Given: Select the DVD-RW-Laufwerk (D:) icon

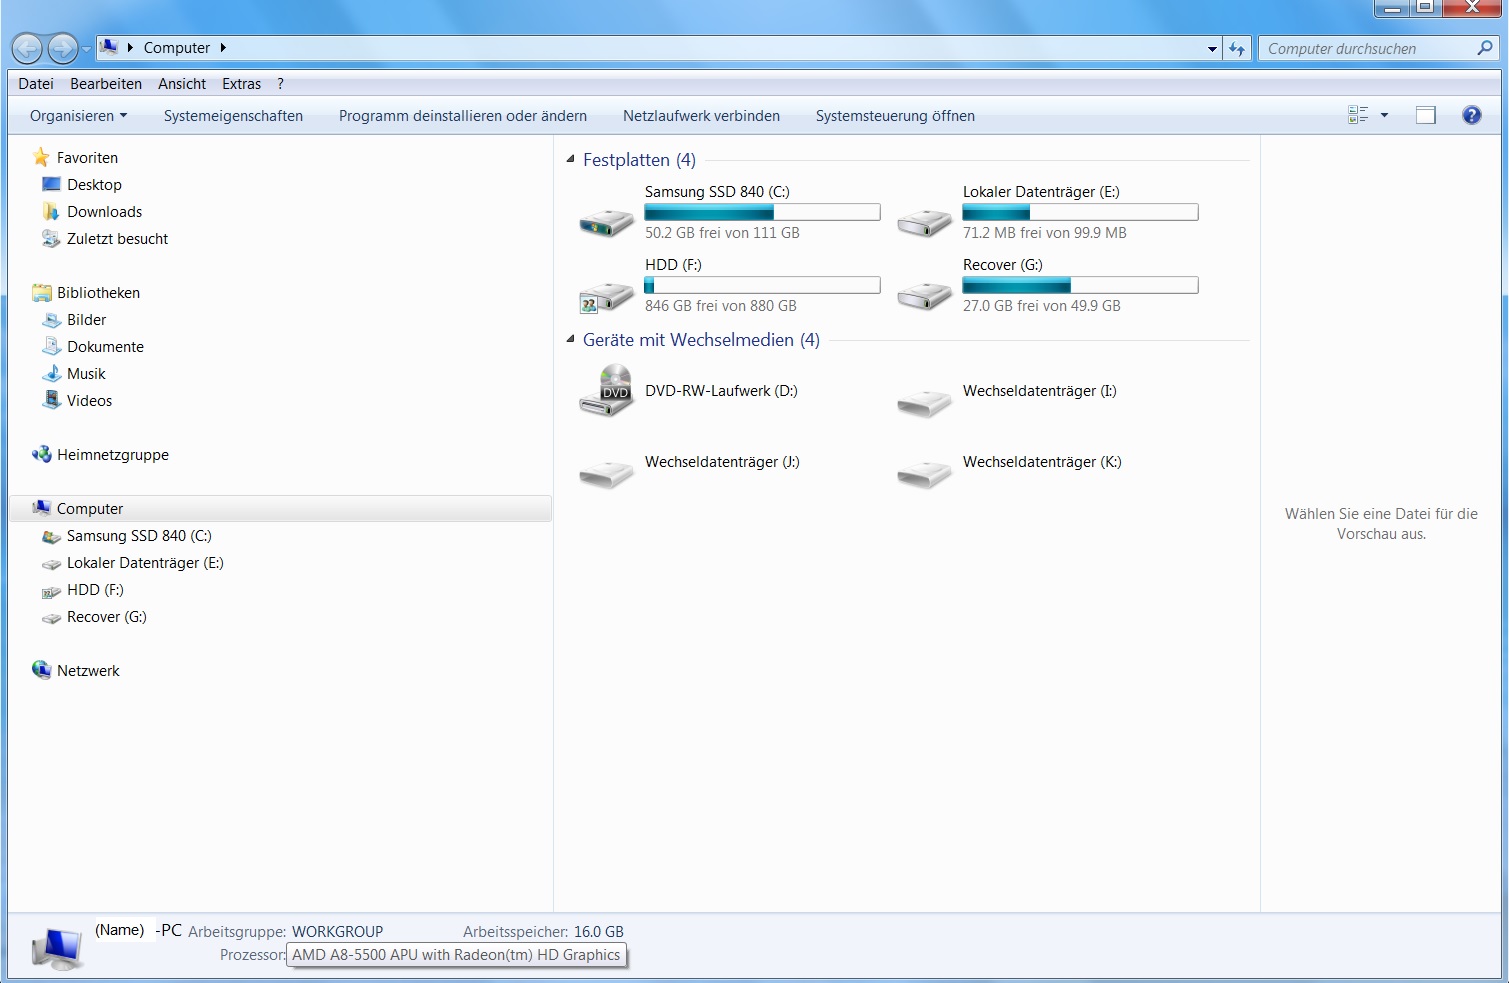Looking at the screenshot, I should [x=607, y=391].
